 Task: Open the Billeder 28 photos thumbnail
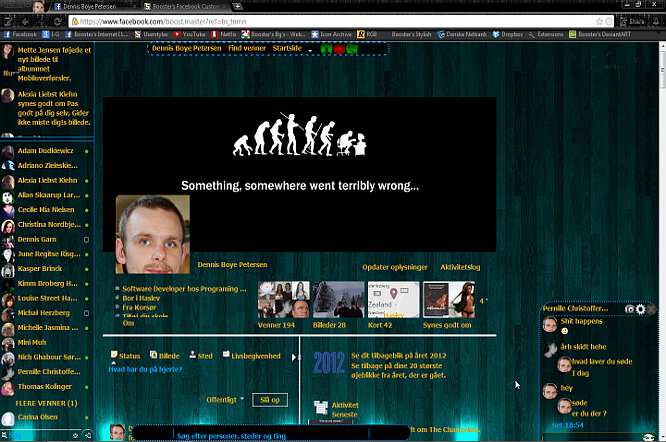339,299
